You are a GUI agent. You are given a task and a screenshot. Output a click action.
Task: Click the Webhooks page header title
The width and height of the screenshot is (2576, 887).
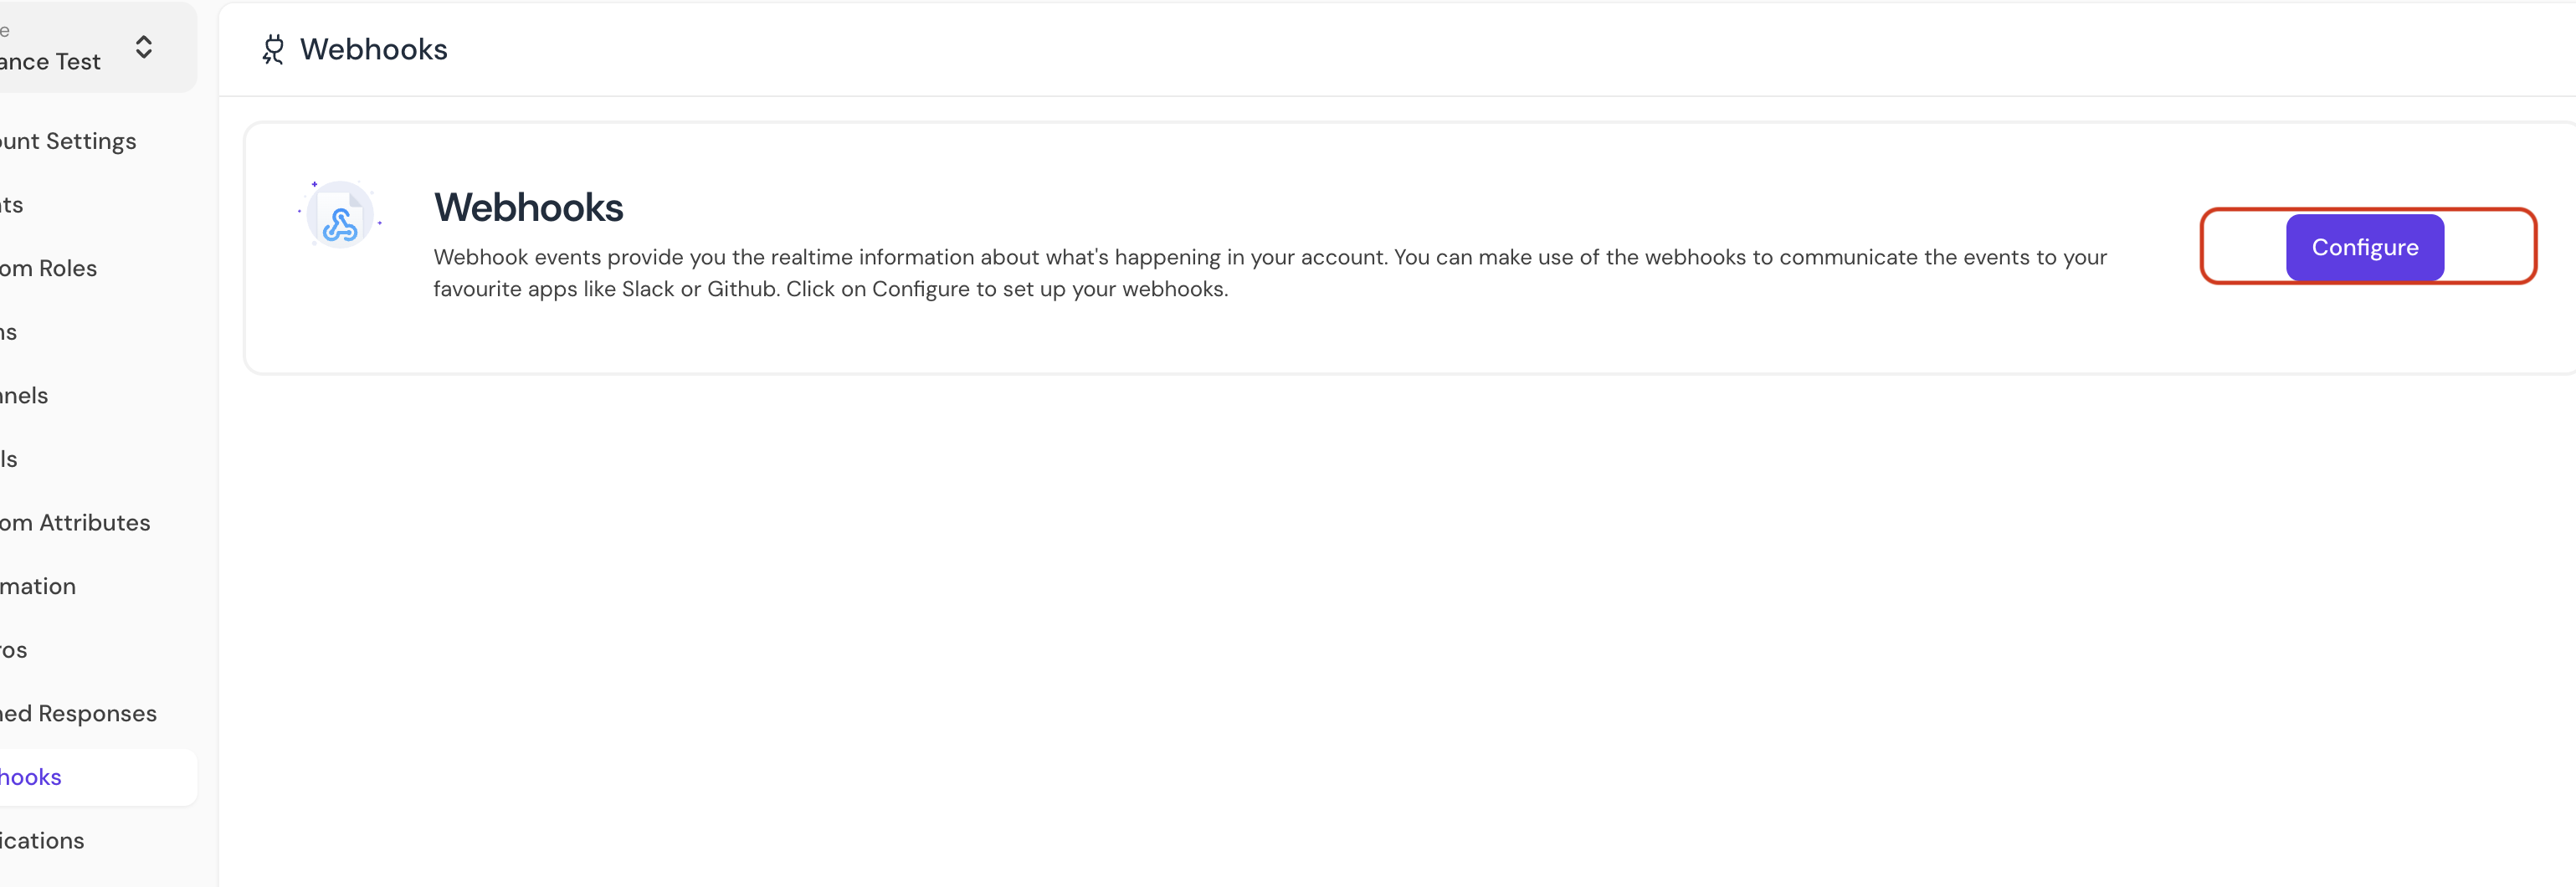pos(373,49)
